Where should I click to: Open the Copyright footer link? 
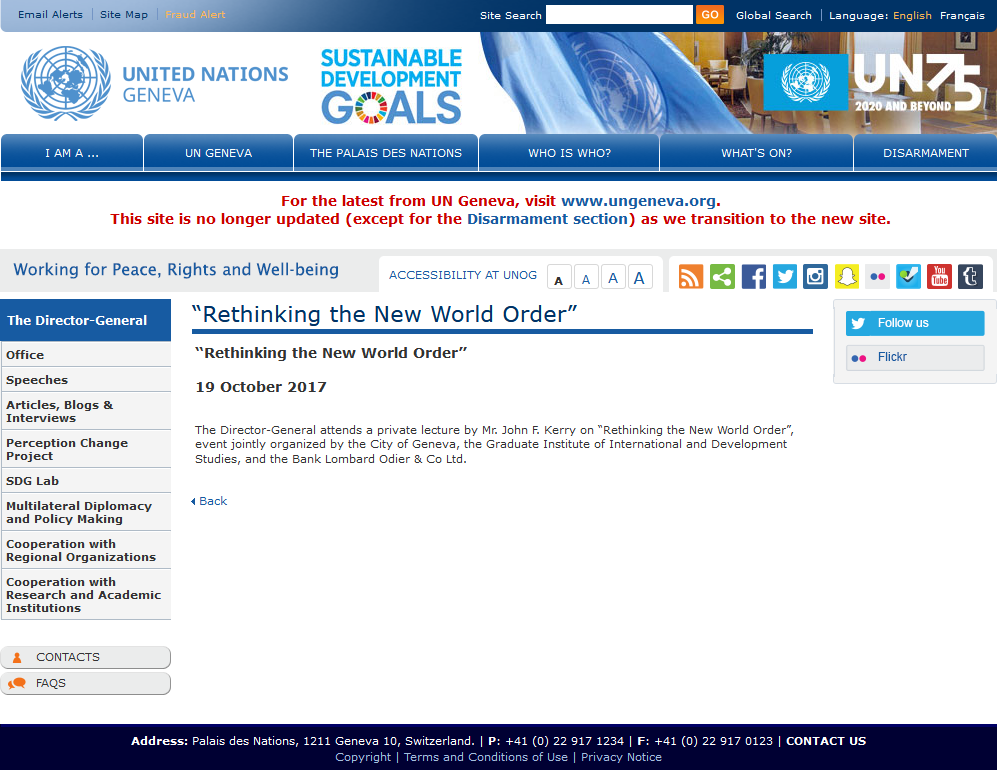point(363,757)
